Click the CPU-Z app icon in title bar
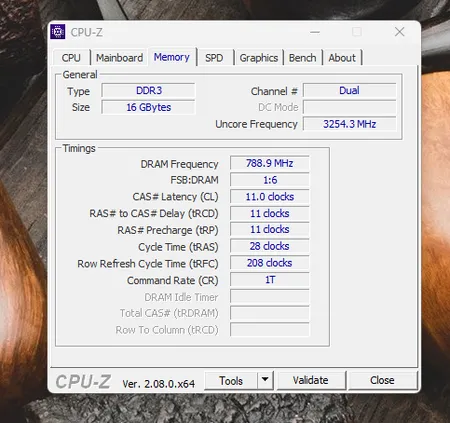Screen dimensions: 450x423 click(x=58, y=32)
